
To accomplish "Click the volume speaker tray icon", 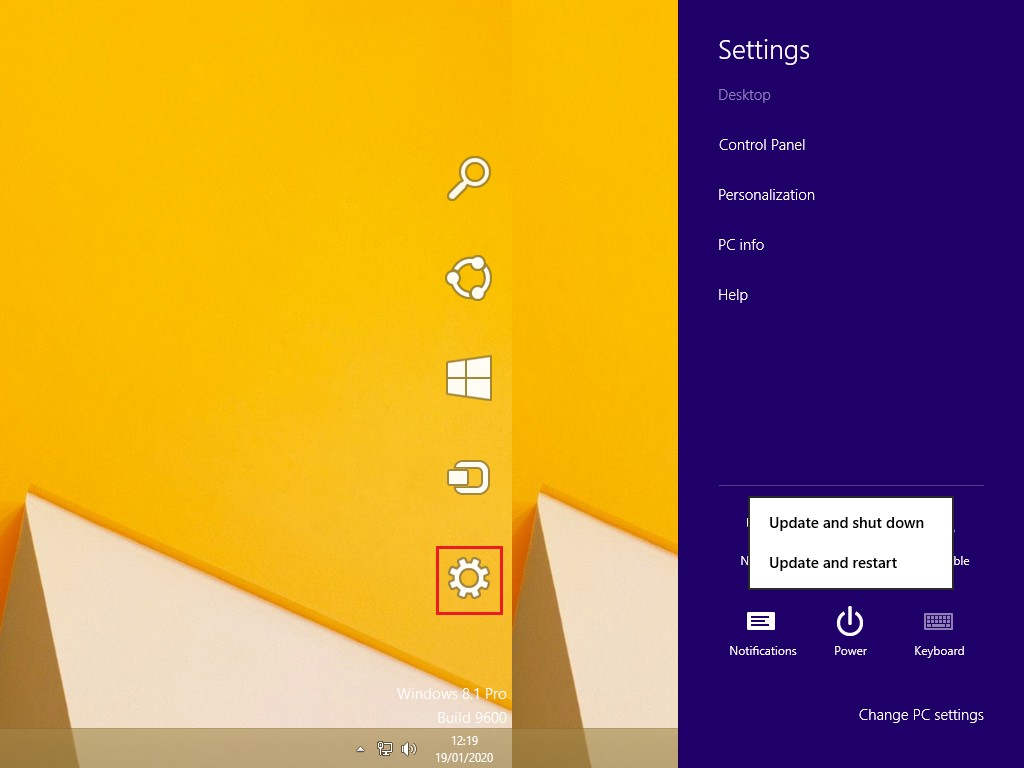I will (x=408, y=748).
